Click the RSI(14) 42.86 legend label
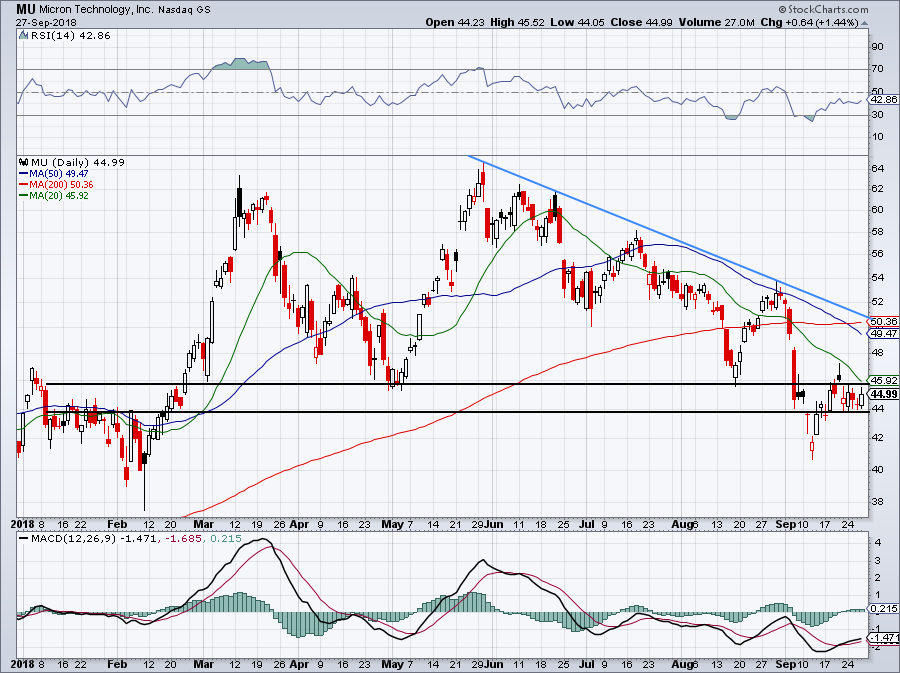Screen dimensions: 900x673 (70, 36)
